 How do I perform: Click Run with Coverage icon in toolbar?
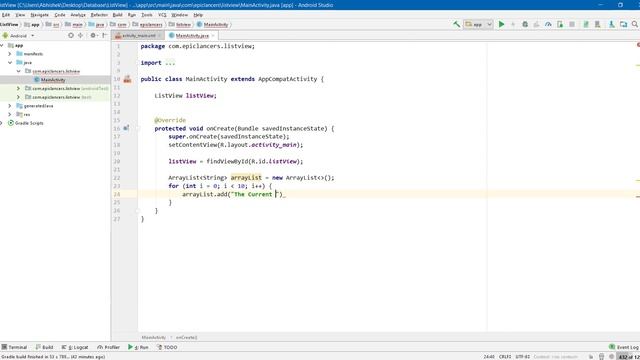tap(536, 24)
